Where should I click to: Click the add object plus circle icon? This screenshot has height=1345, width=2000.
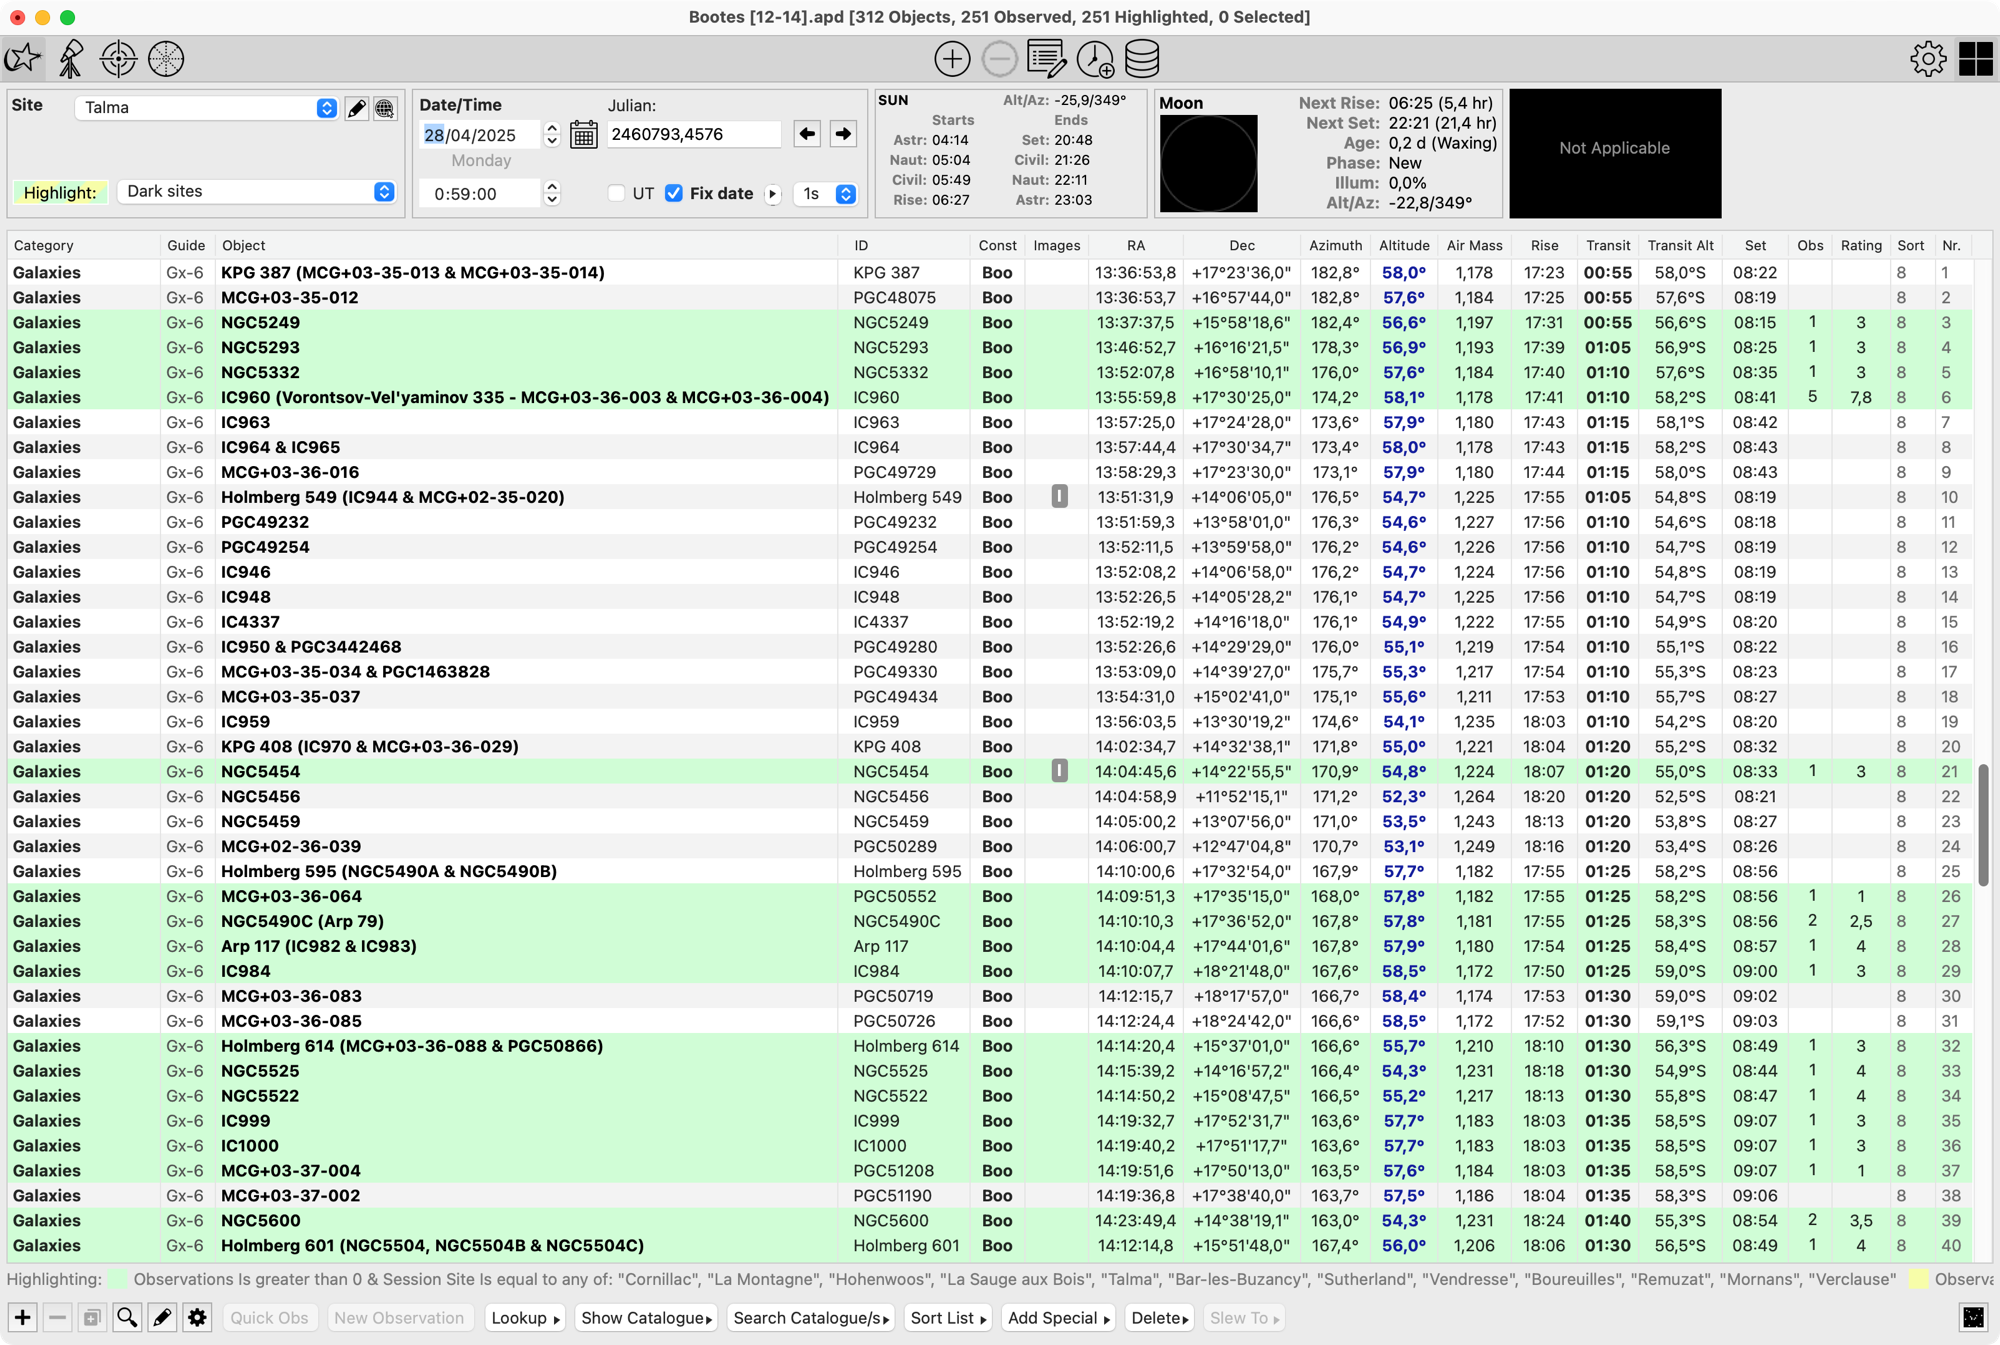pos(951,59)
